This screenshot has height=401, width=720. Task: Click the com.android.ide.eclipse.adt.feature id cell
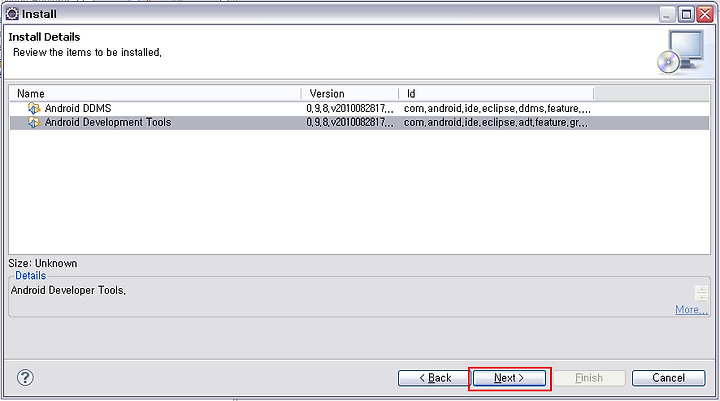pyautogui.click(x=496, y=122)
